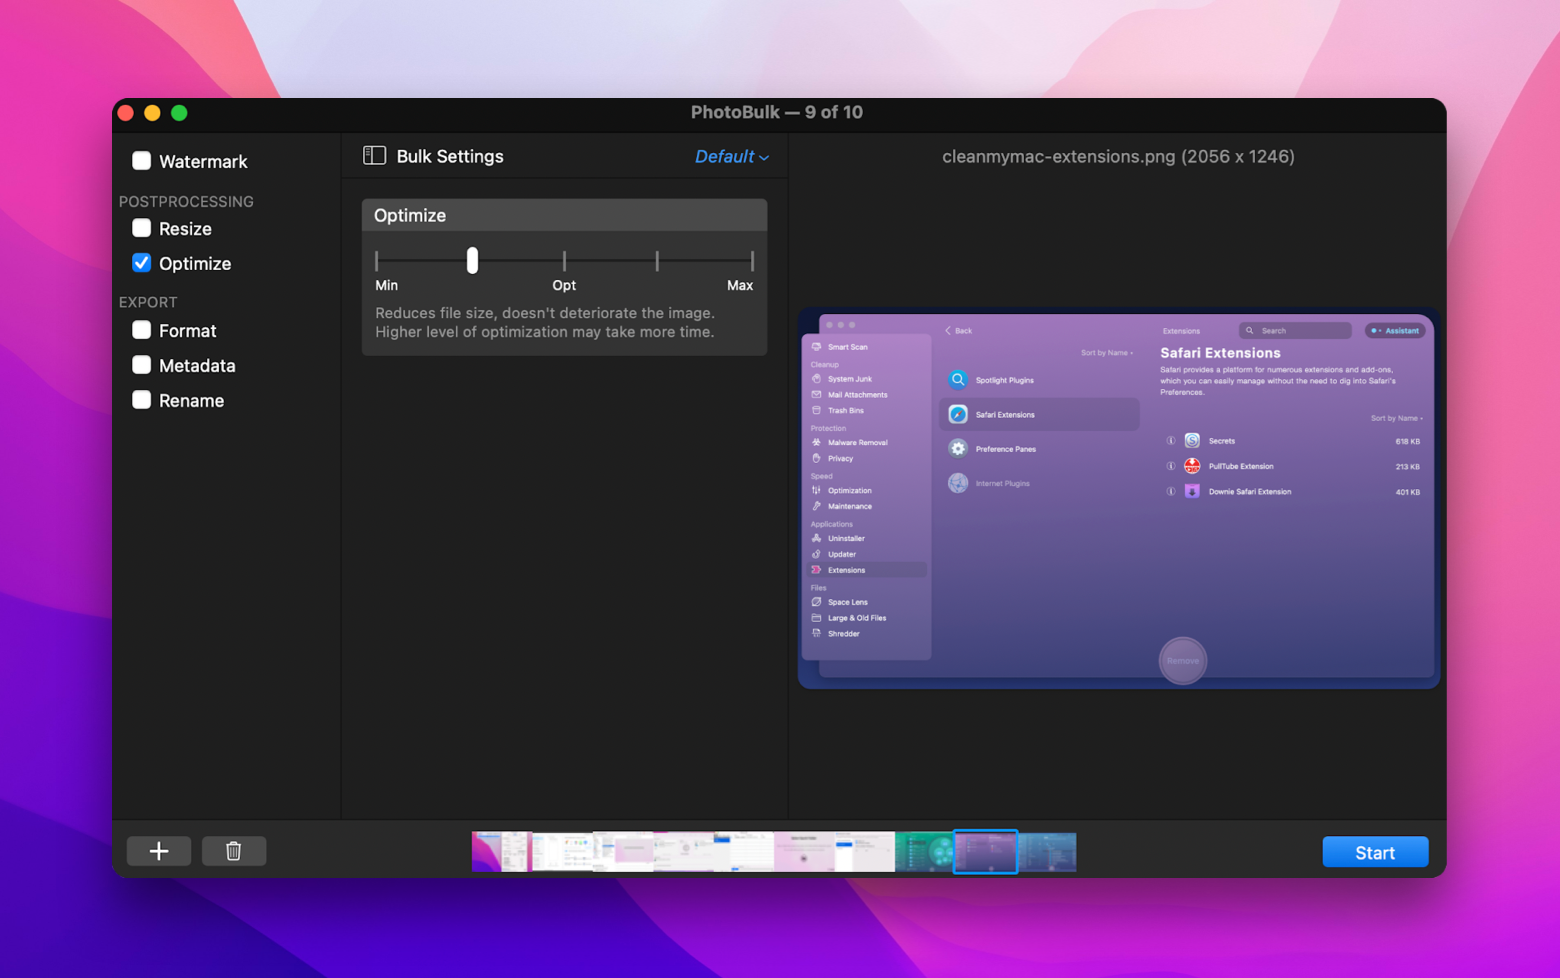
Task: Enable the Rename checkbox
Action: (142, 400)
